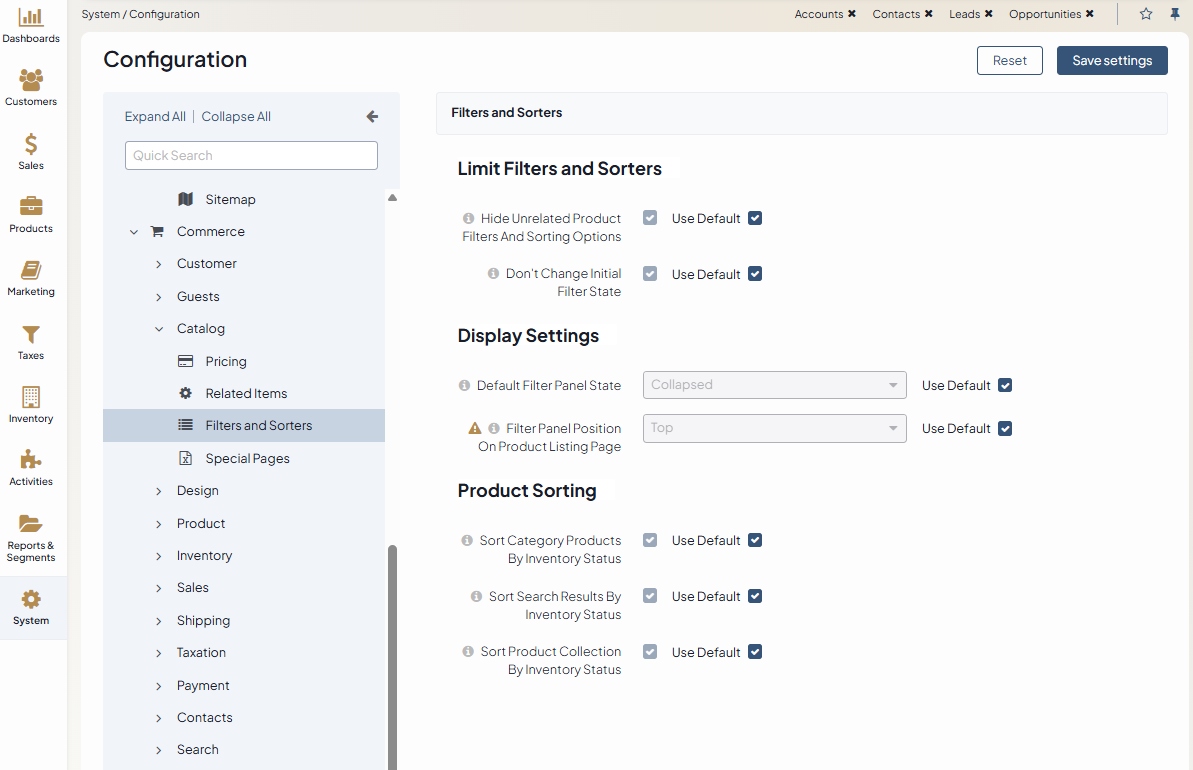Image resolution: width=1193 pixels, height=770 pixels.
Task: Collapse the Catalog tree node
Action: (x=158, y=329)
